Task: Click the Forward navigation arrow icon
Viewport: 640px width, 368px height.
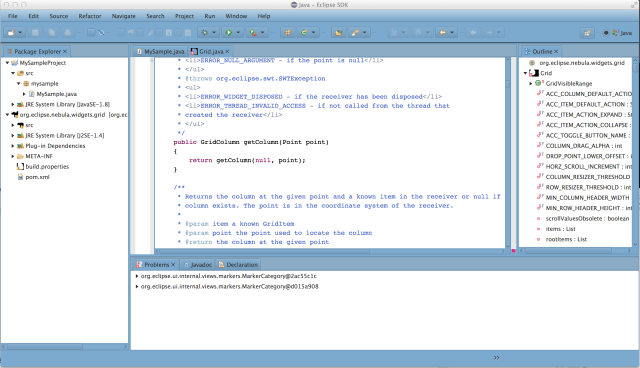Action: [x=489, y=32]
